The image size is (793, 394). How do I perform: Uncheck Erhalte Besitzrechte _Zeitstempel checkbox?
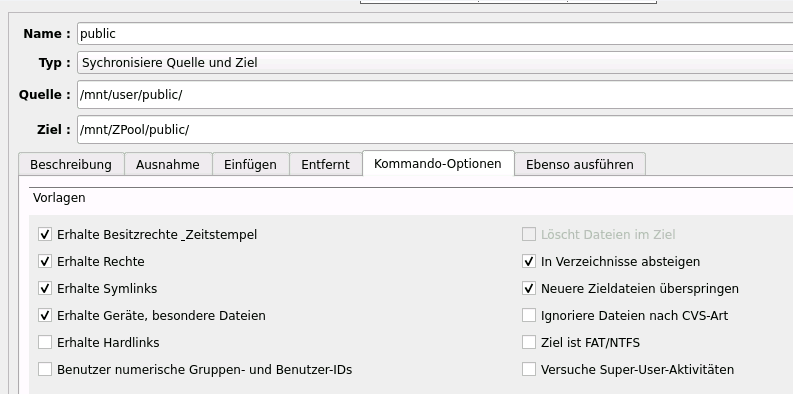pyautogui.click(x=45, y=234)
